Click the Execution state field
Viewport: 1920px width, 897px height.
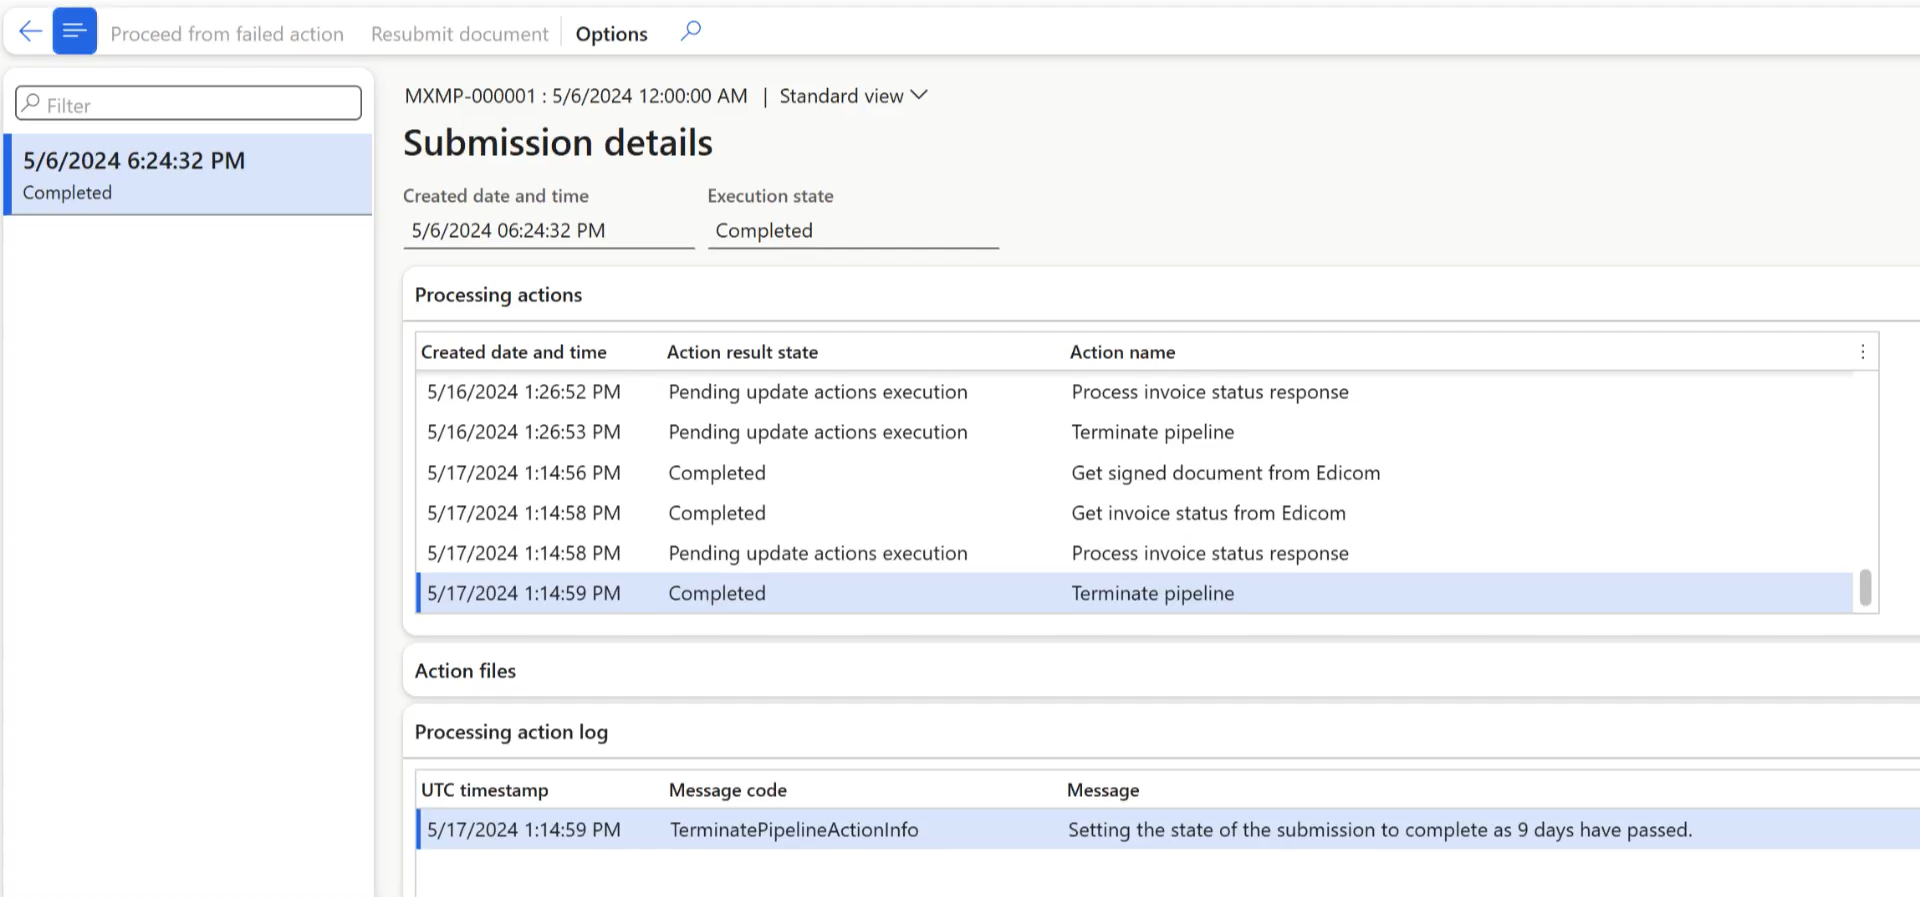click(x=853, y=231)
